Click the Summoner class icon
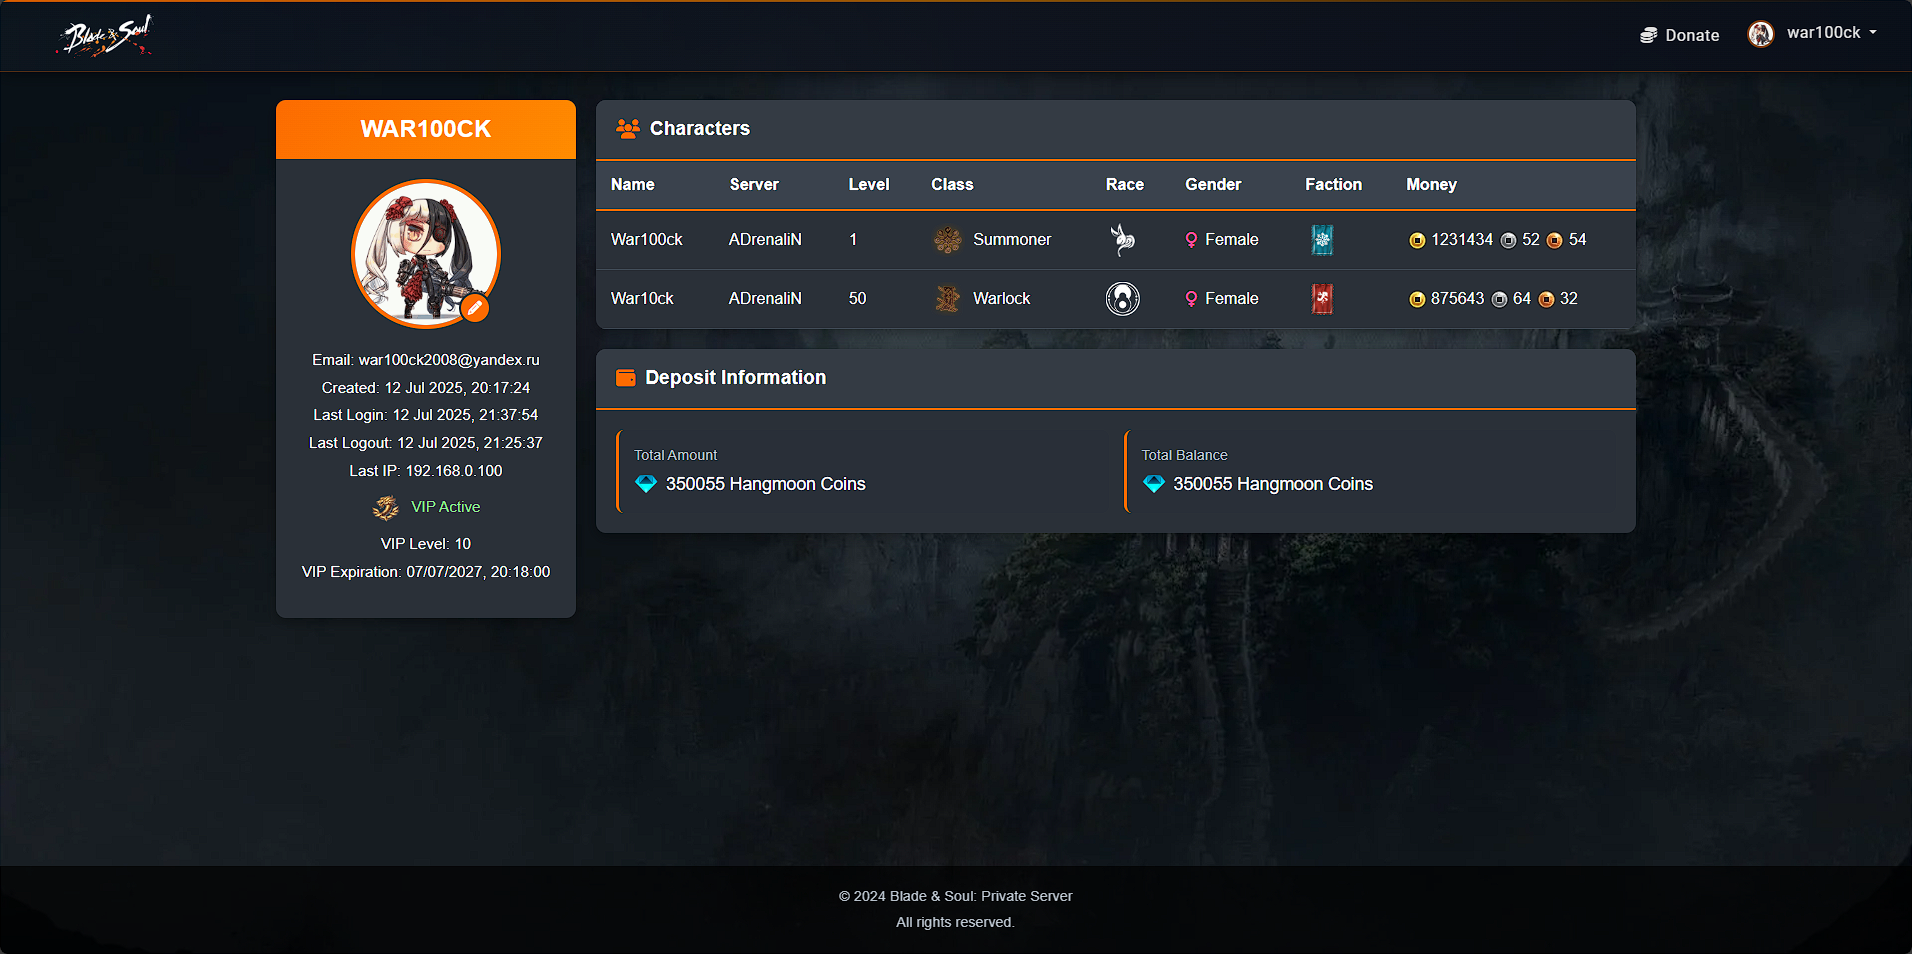1912x954 pixels. [x=947, y=240]
